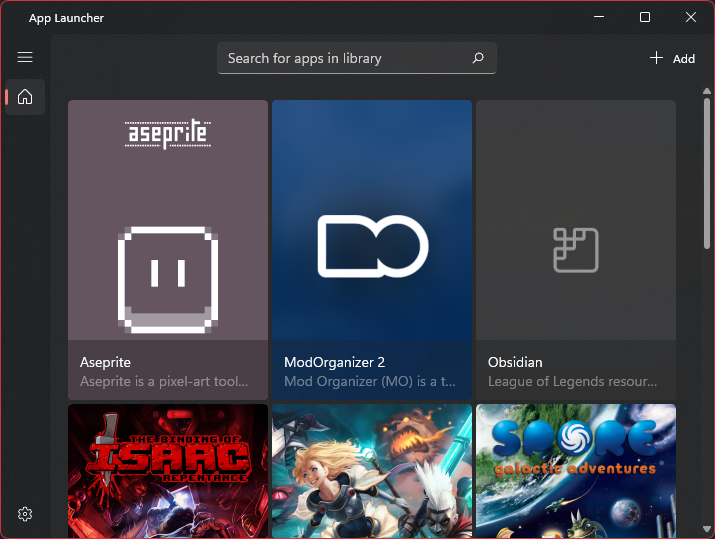Screen dimensions: 715x539
Task: Click description 'League of Legends resour...'
Action: coord(573,381)
